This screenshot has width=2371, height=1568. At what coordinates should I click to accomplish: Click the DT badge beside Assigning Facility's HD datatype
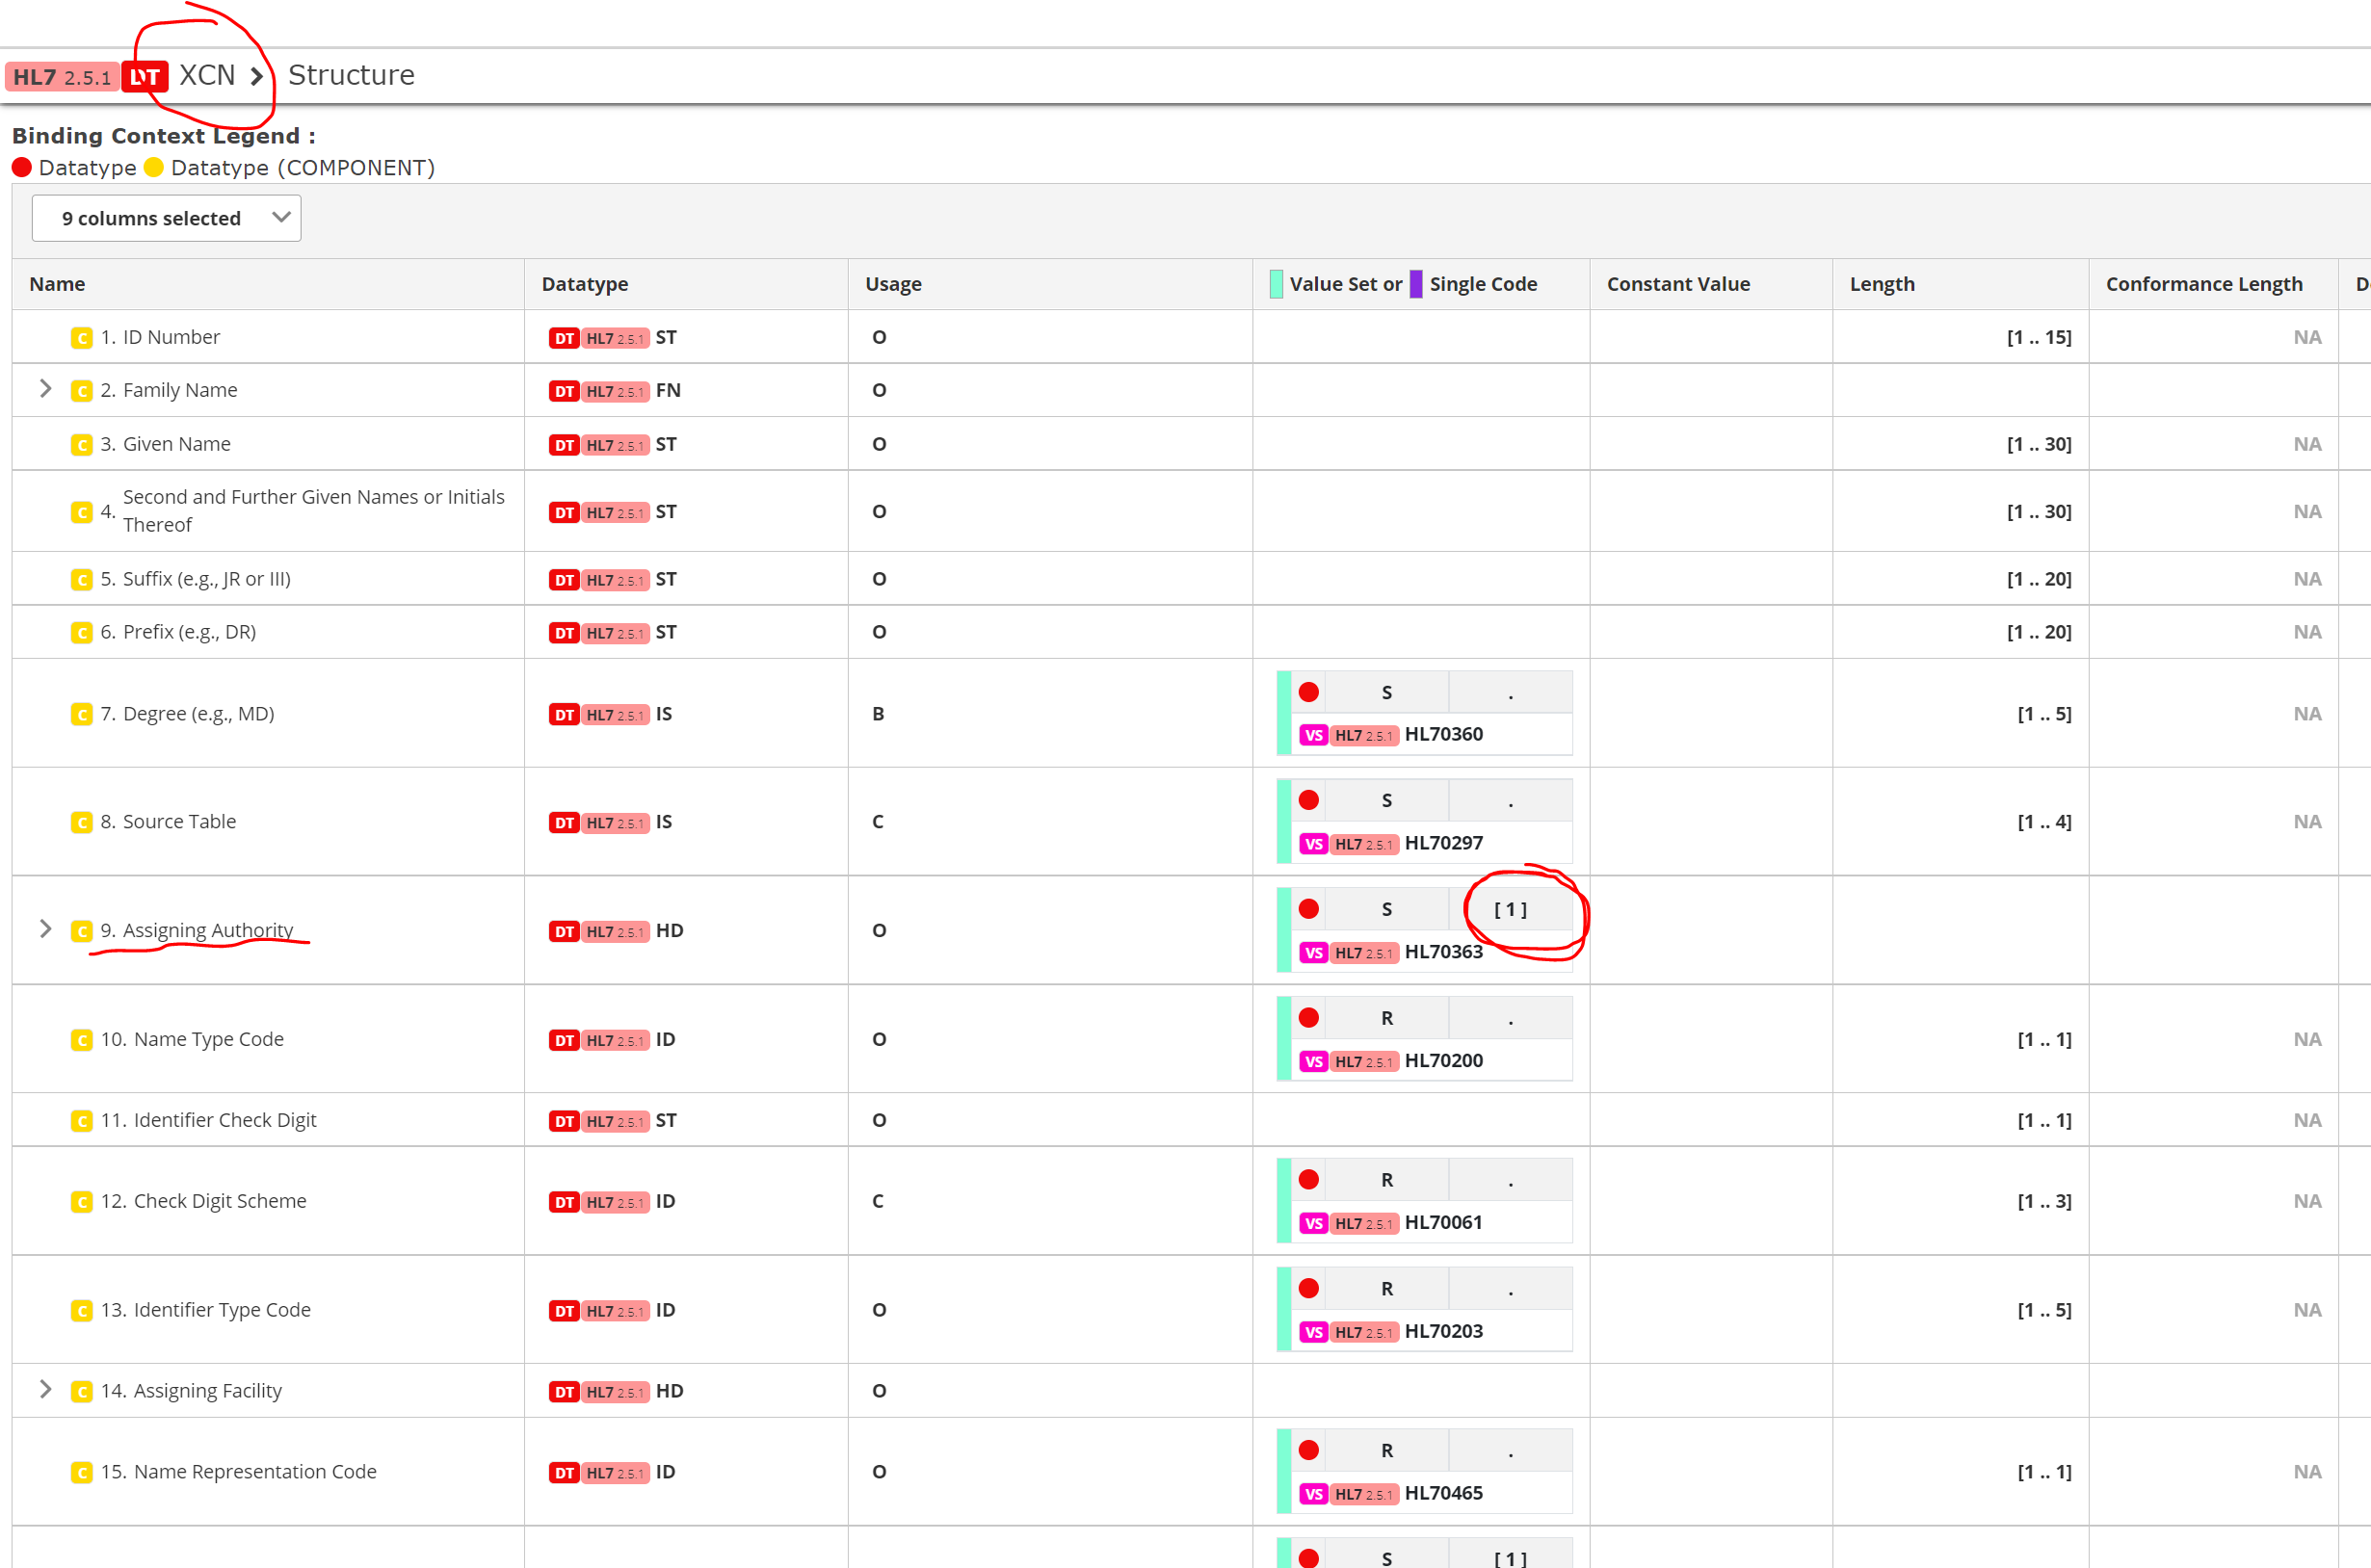click(565, 1391)
